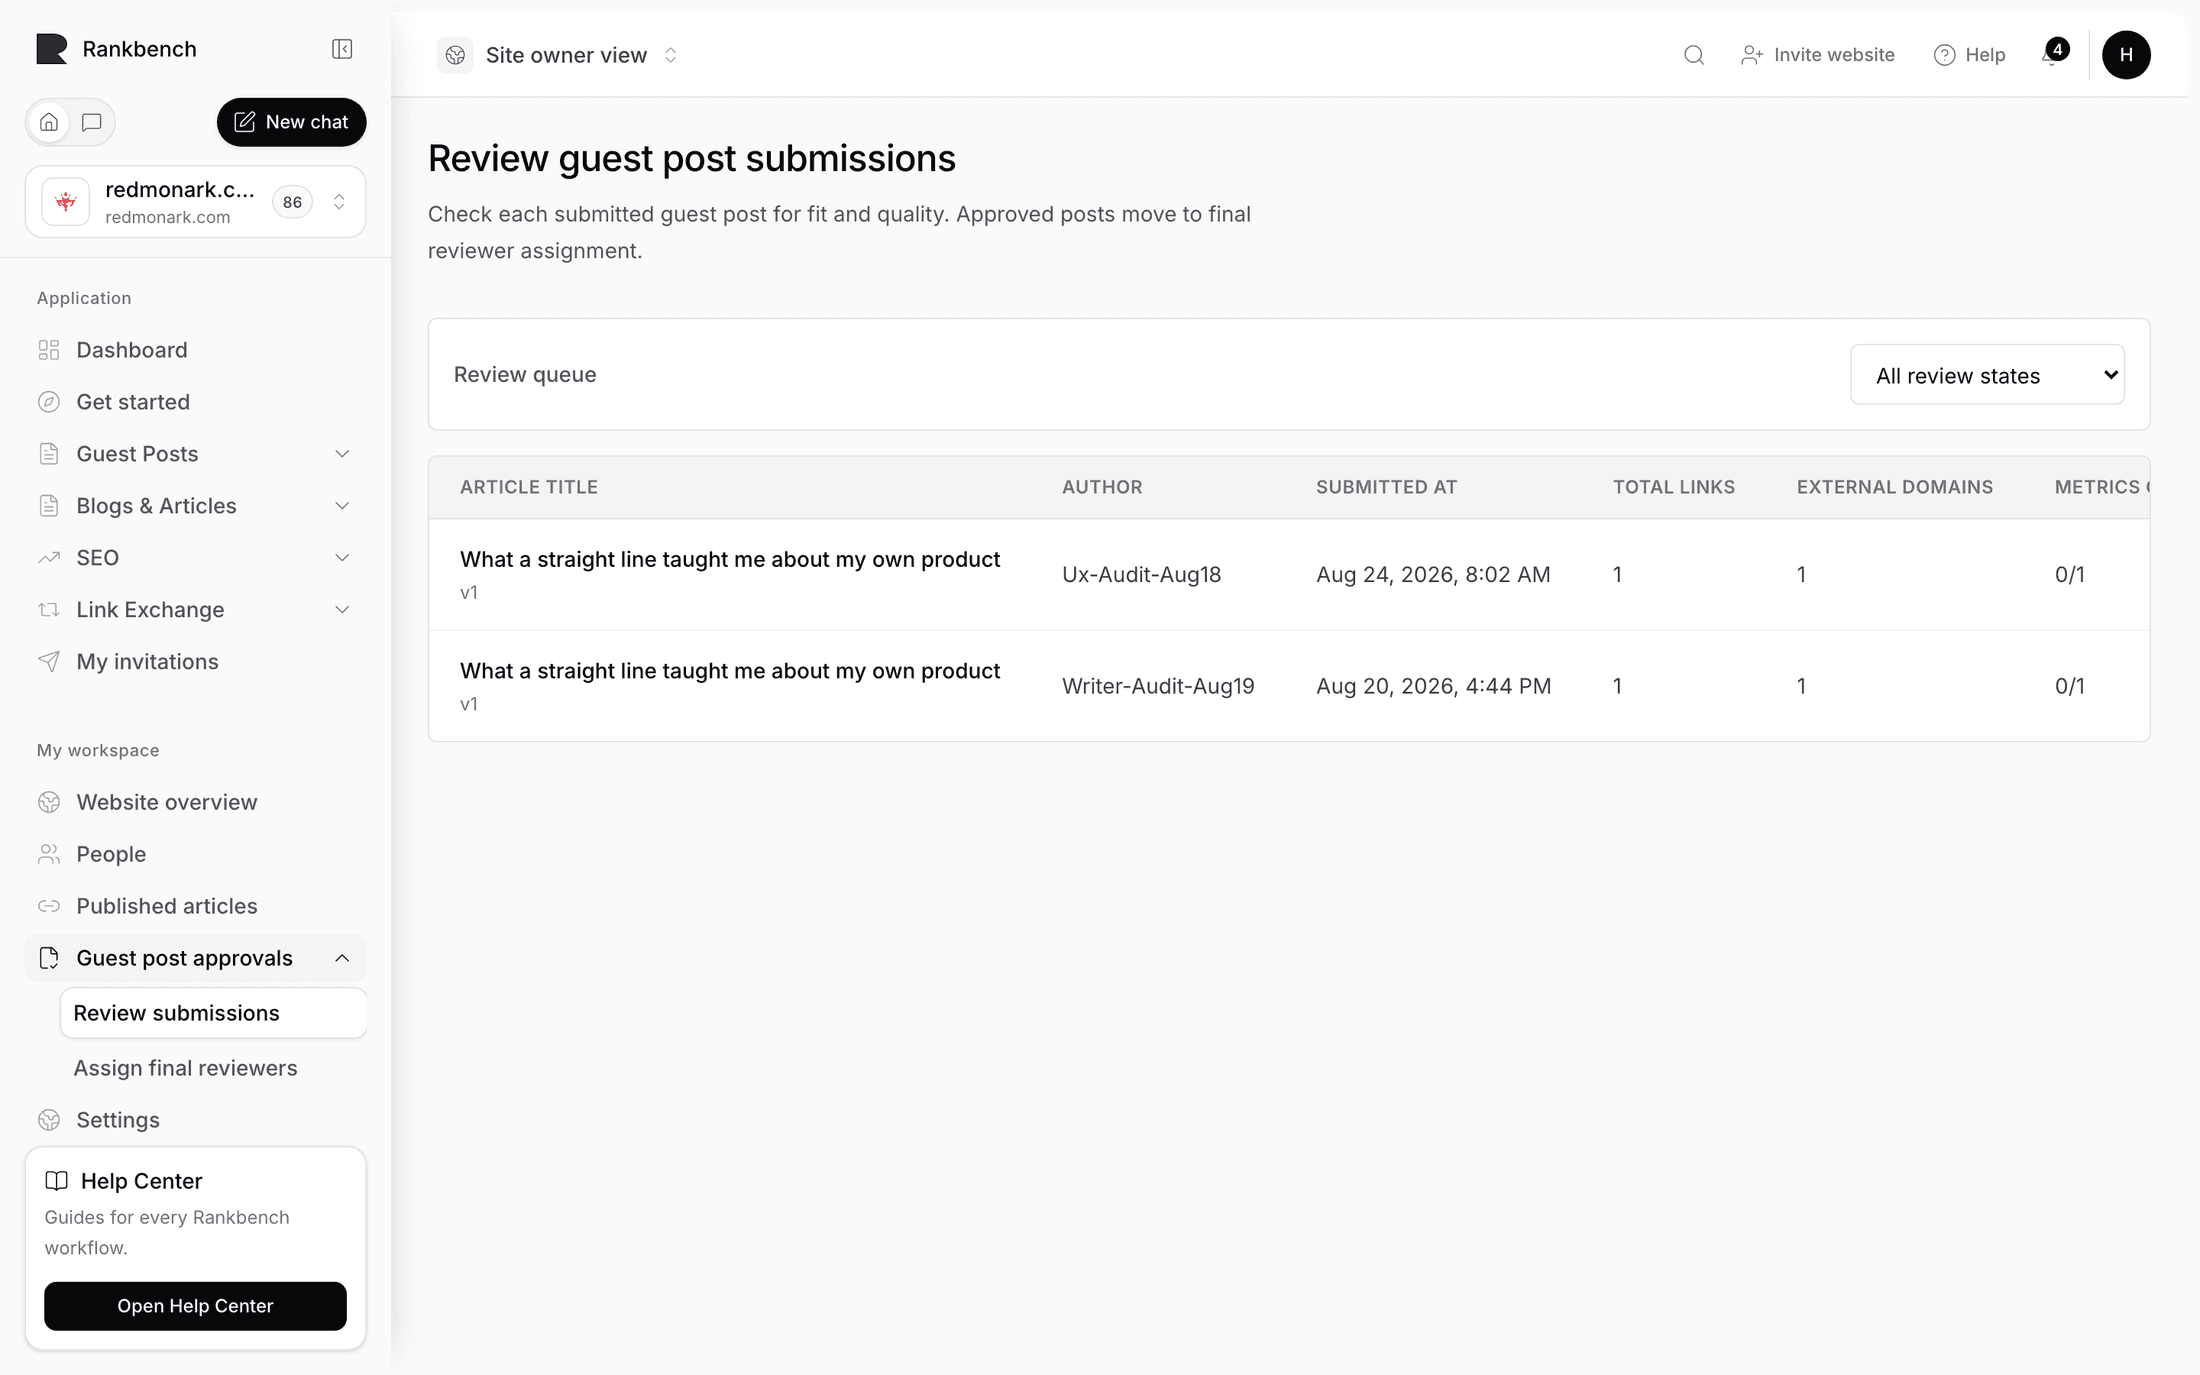Click the Guest Posts document icon
2200x1375 pixels.
[49, 454]
